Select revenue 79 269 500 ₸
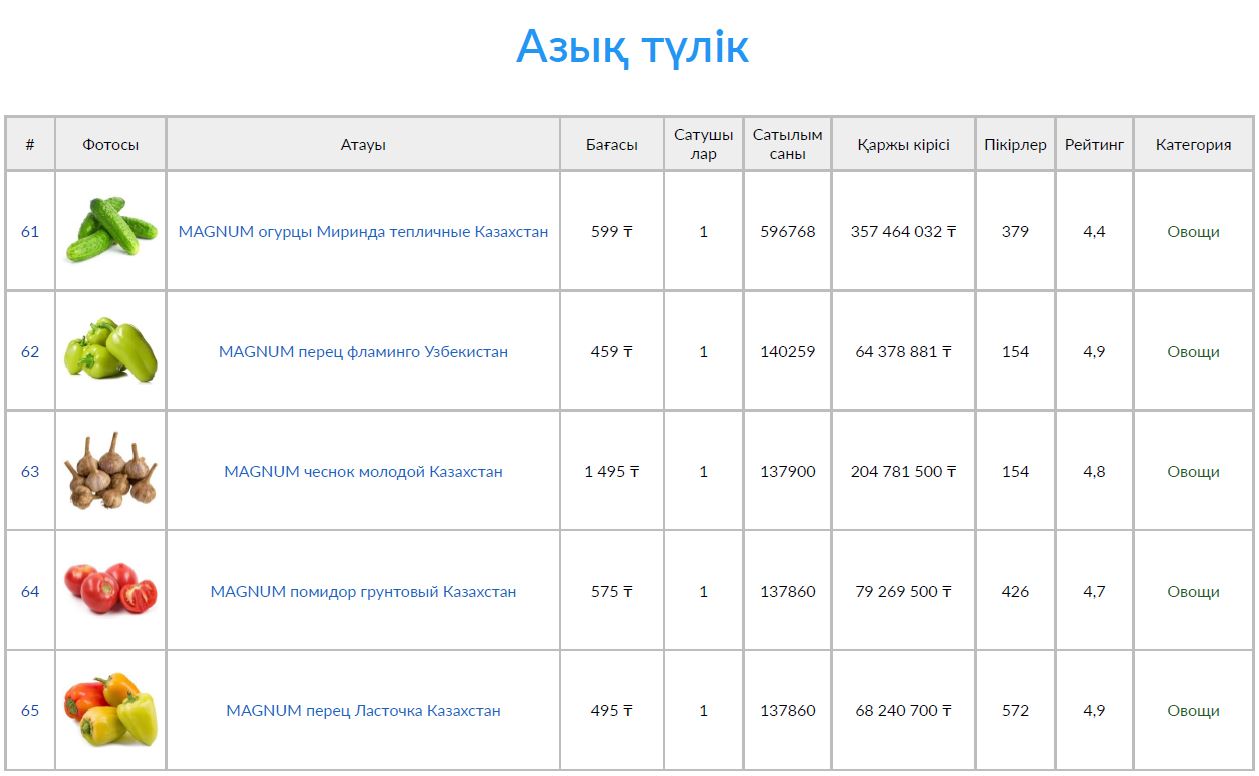 [903, 591]
